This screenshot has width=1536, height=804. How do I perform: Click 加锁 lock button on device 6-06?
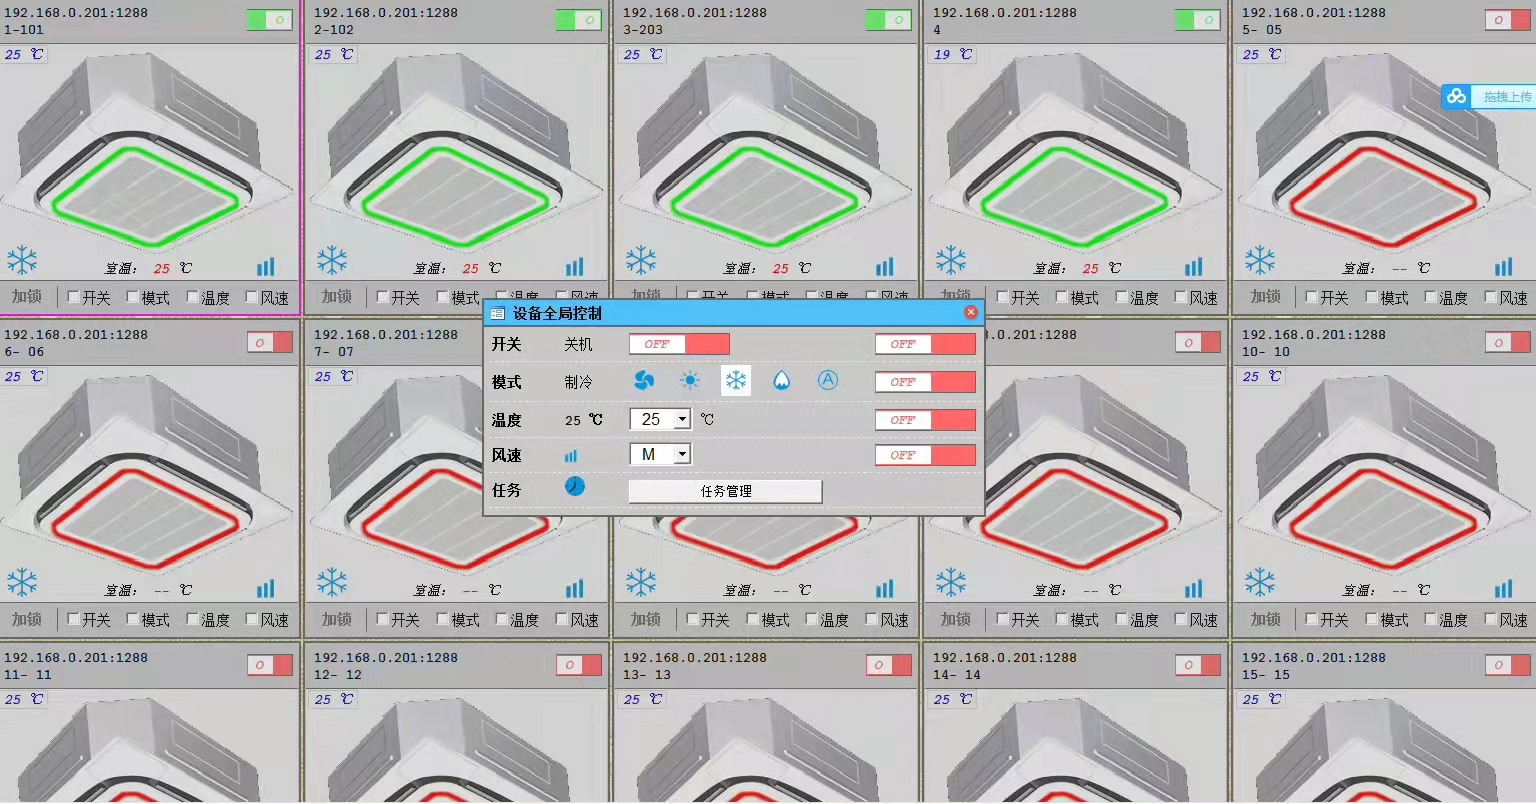pyautogui.click(x=27, y=619)
